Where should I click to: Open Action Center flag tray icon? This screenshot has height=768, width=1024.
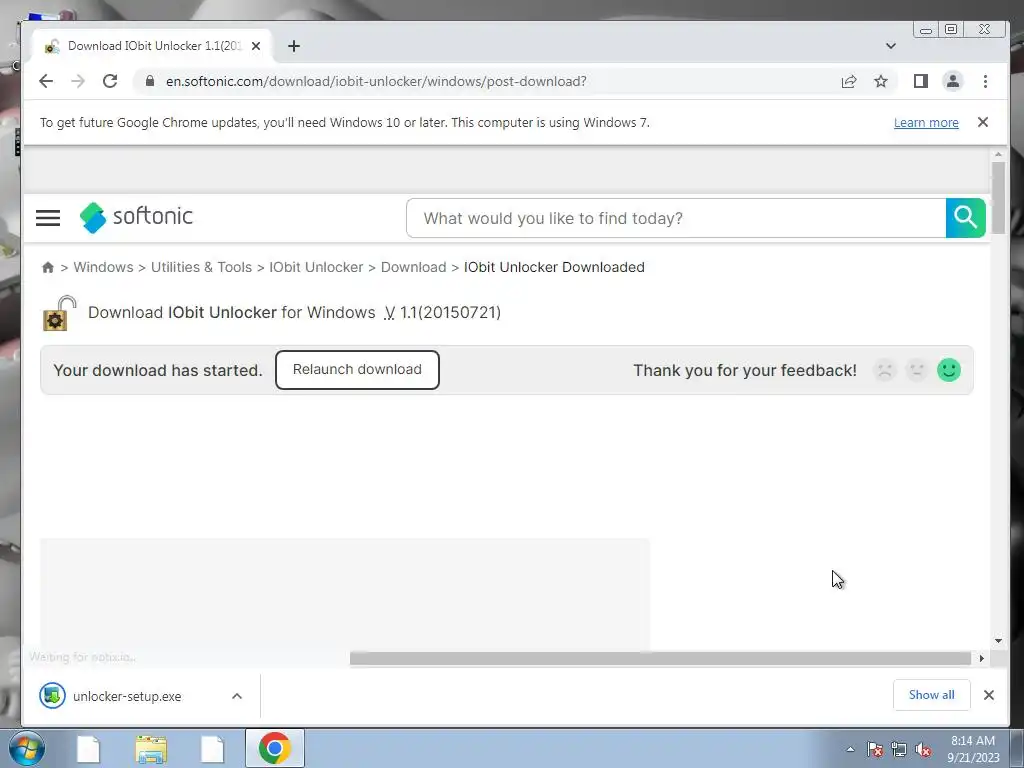pos(875,750)
